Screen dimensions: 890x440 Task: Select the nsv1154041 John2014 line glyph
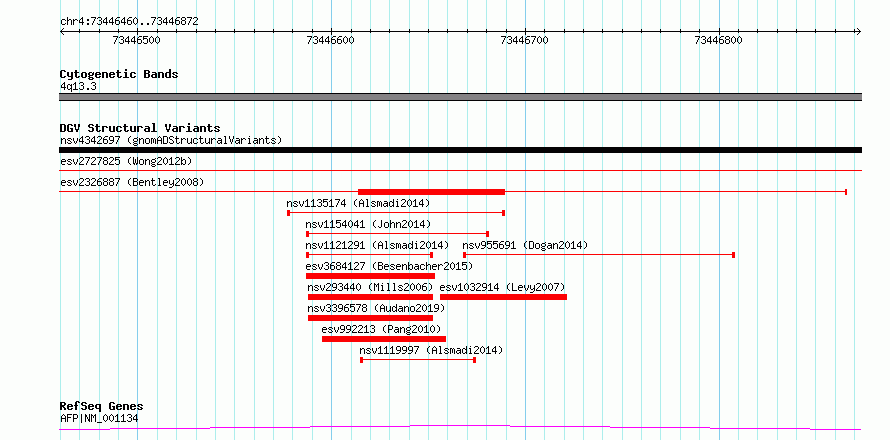pyautogui.click(x=397, y=233)
